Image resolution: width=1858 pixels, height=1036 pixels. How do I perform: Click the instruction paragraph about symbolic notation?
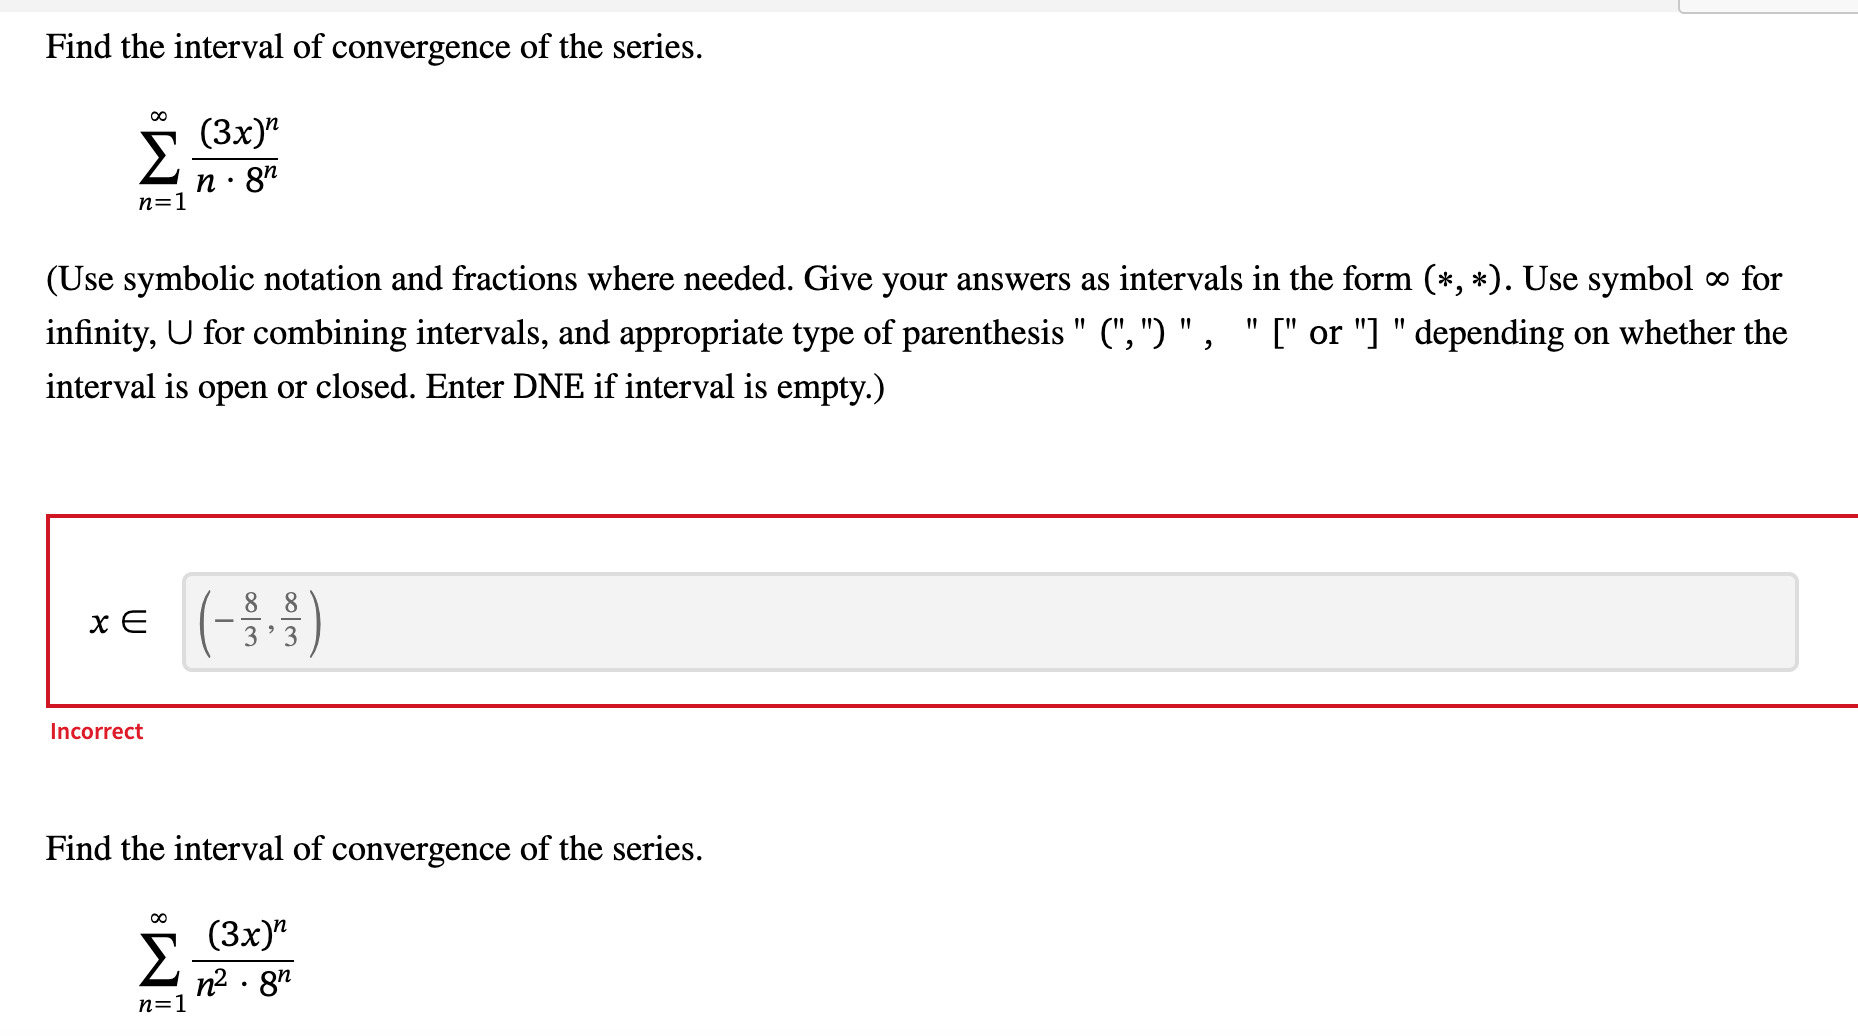coord(900,332)
